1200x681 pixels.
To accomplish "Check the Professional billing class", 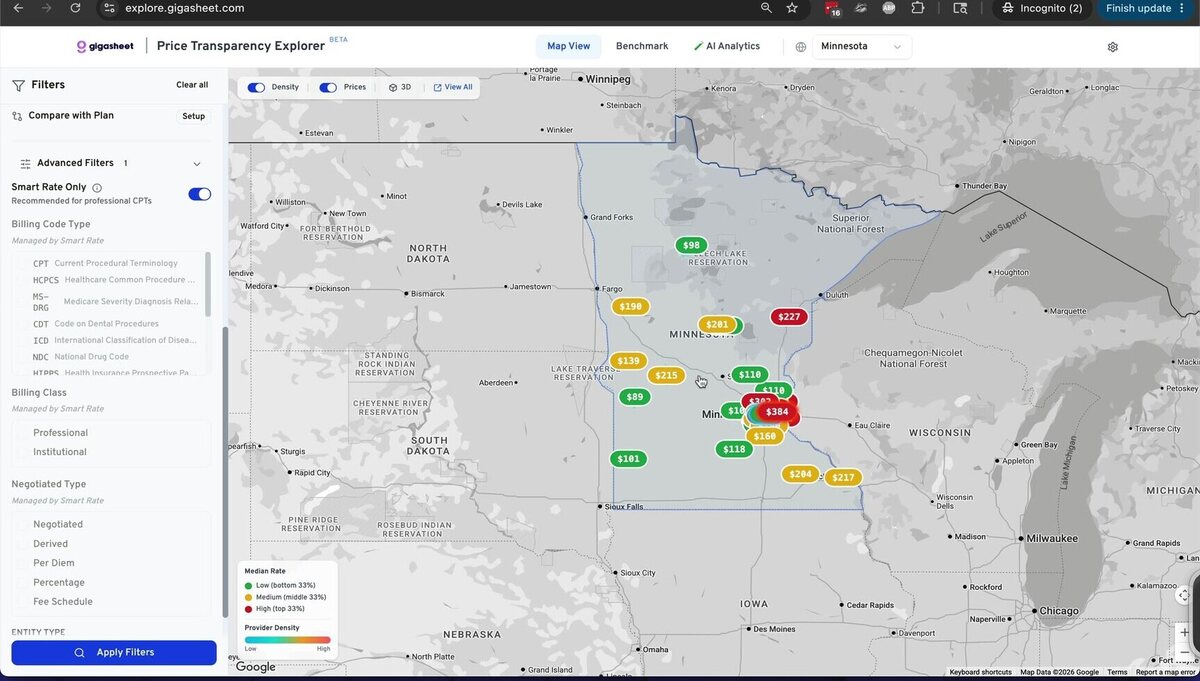I will point(24,433).
